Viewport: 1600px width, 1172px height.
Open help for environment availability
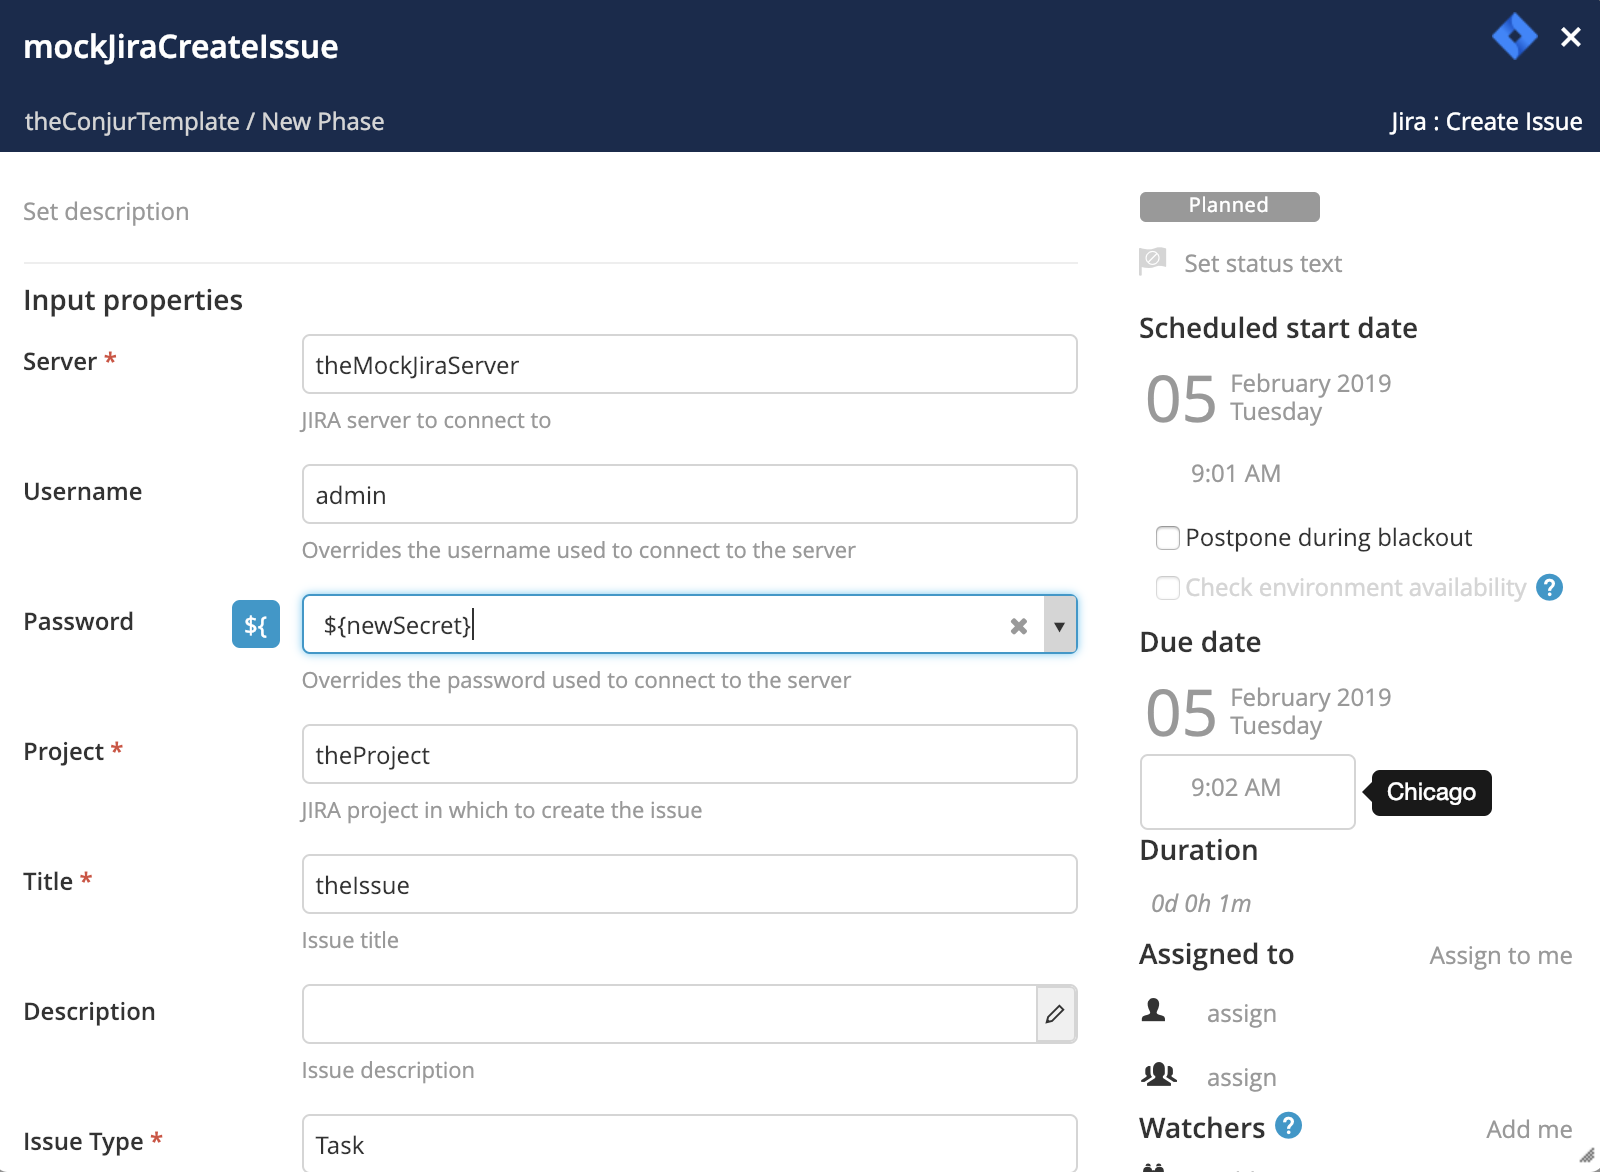[1549, 588]
